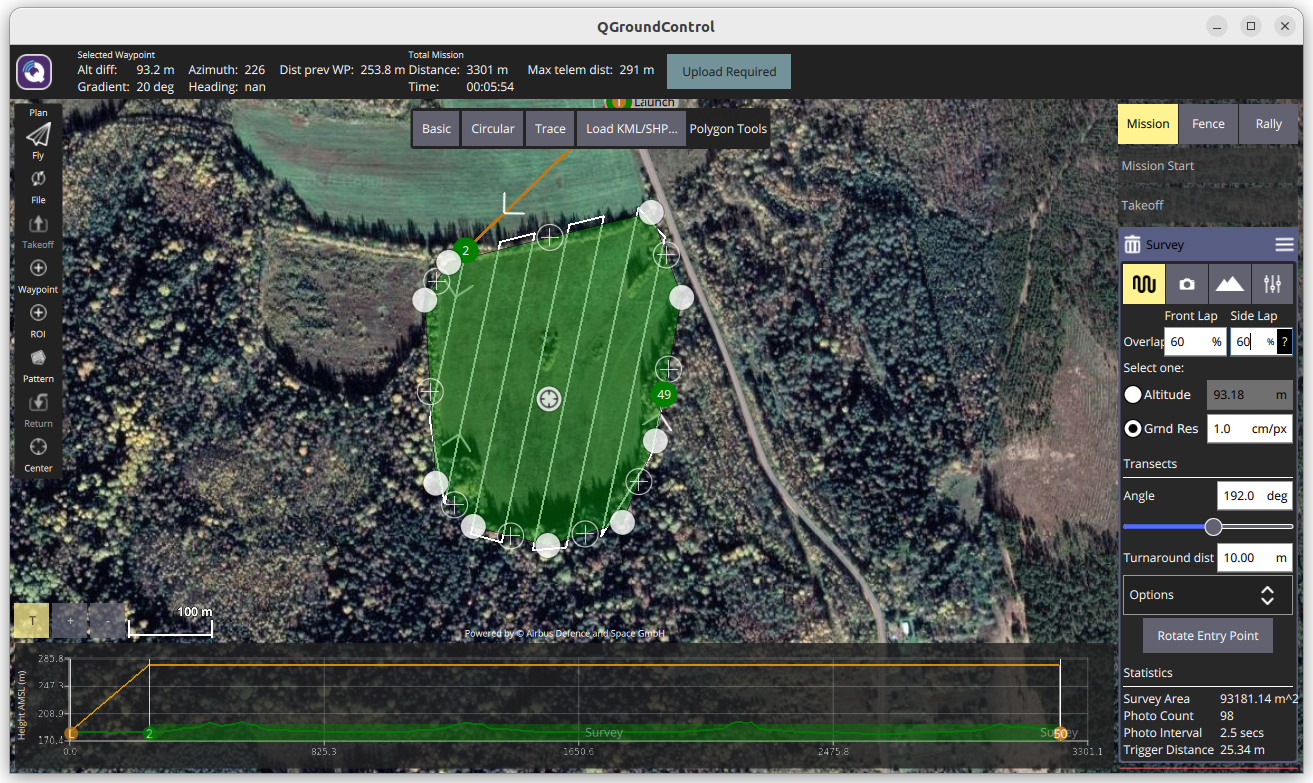Click the transect Angle slider handle
The height and width of the screenshot is (783, 1313).
(x=1213, y=527)
